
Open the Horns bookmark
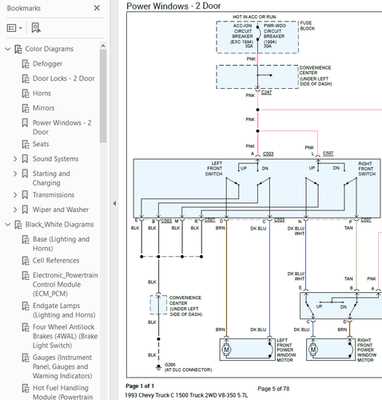click(42, 93)
